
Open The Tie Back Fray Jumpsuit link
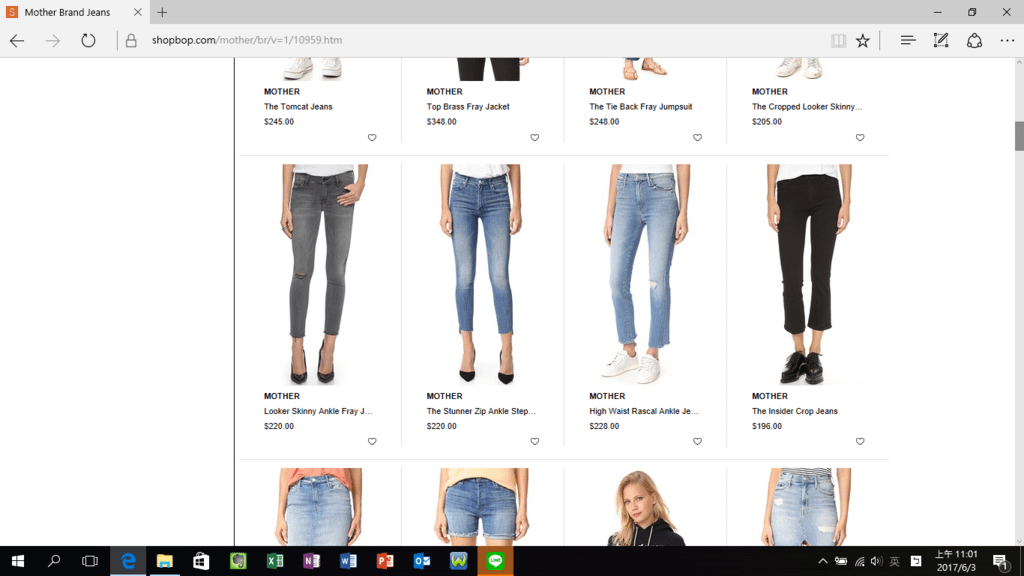pos(641,107)
